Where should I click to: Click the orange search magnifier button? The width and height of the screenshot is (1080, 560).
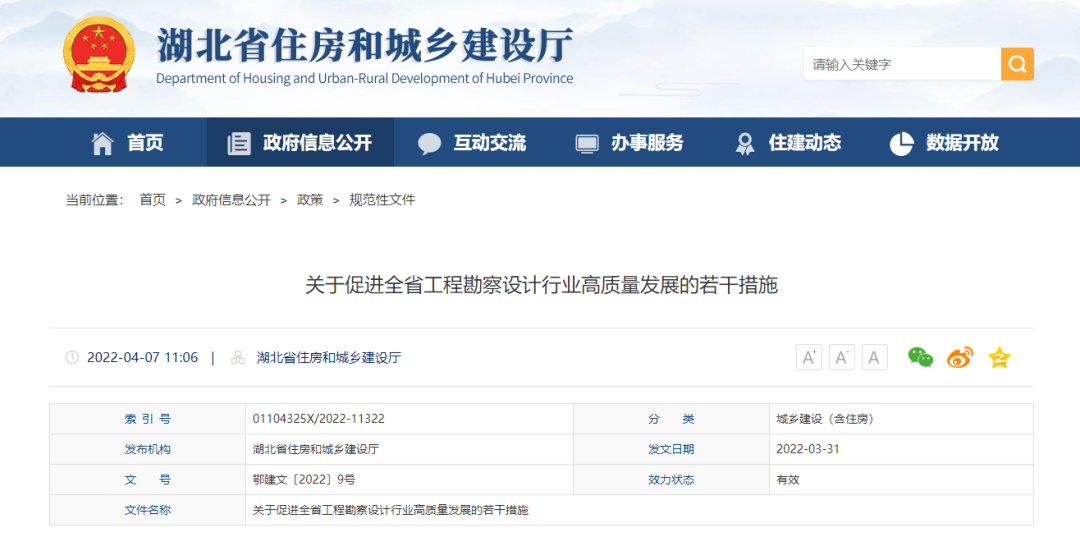point(1017,64)
